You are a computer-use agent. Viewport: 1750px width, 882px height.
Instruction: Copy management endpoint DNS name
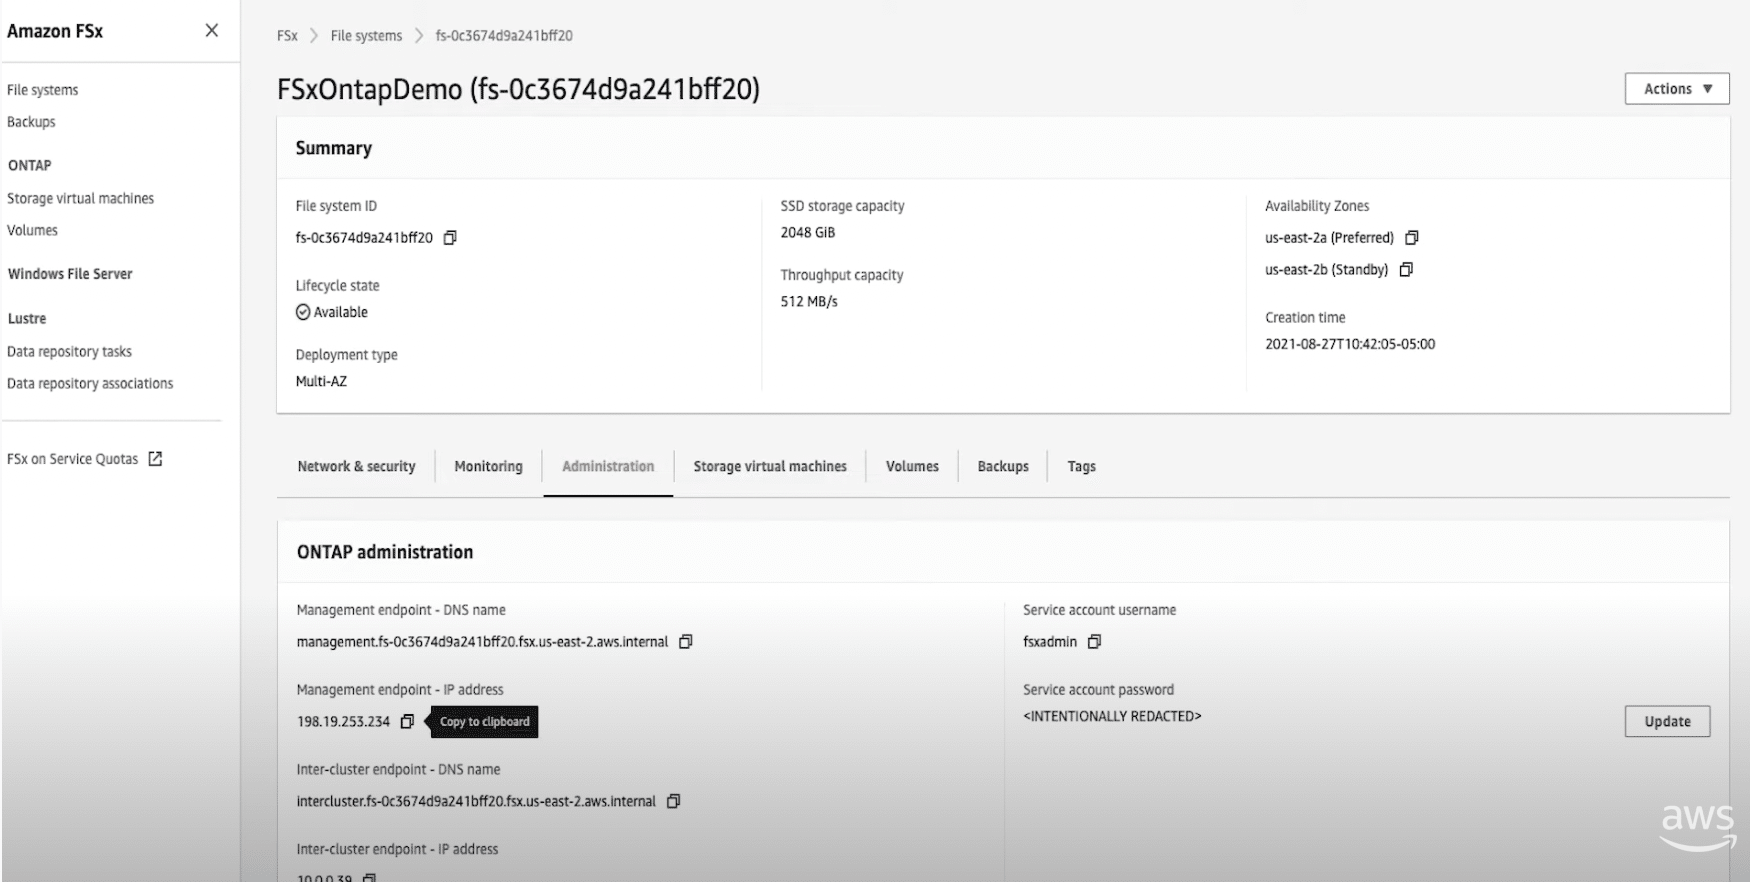[x=686, y=642]
